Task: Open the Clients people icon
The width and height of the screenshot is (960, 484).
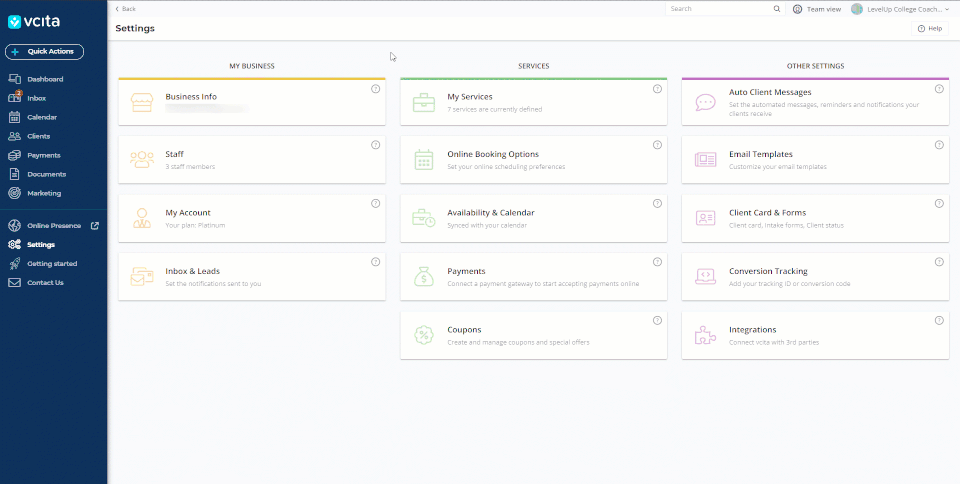Action: [15, 136]
